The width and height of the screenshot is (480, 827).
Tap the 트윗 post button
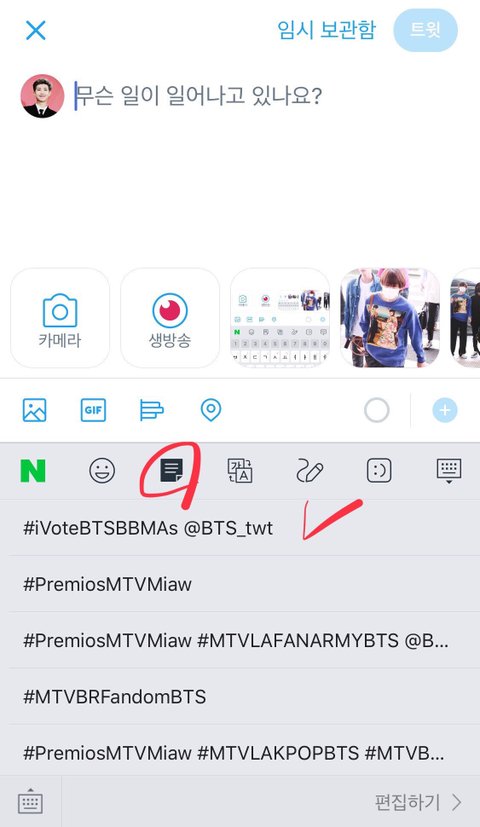click(425, 30)
